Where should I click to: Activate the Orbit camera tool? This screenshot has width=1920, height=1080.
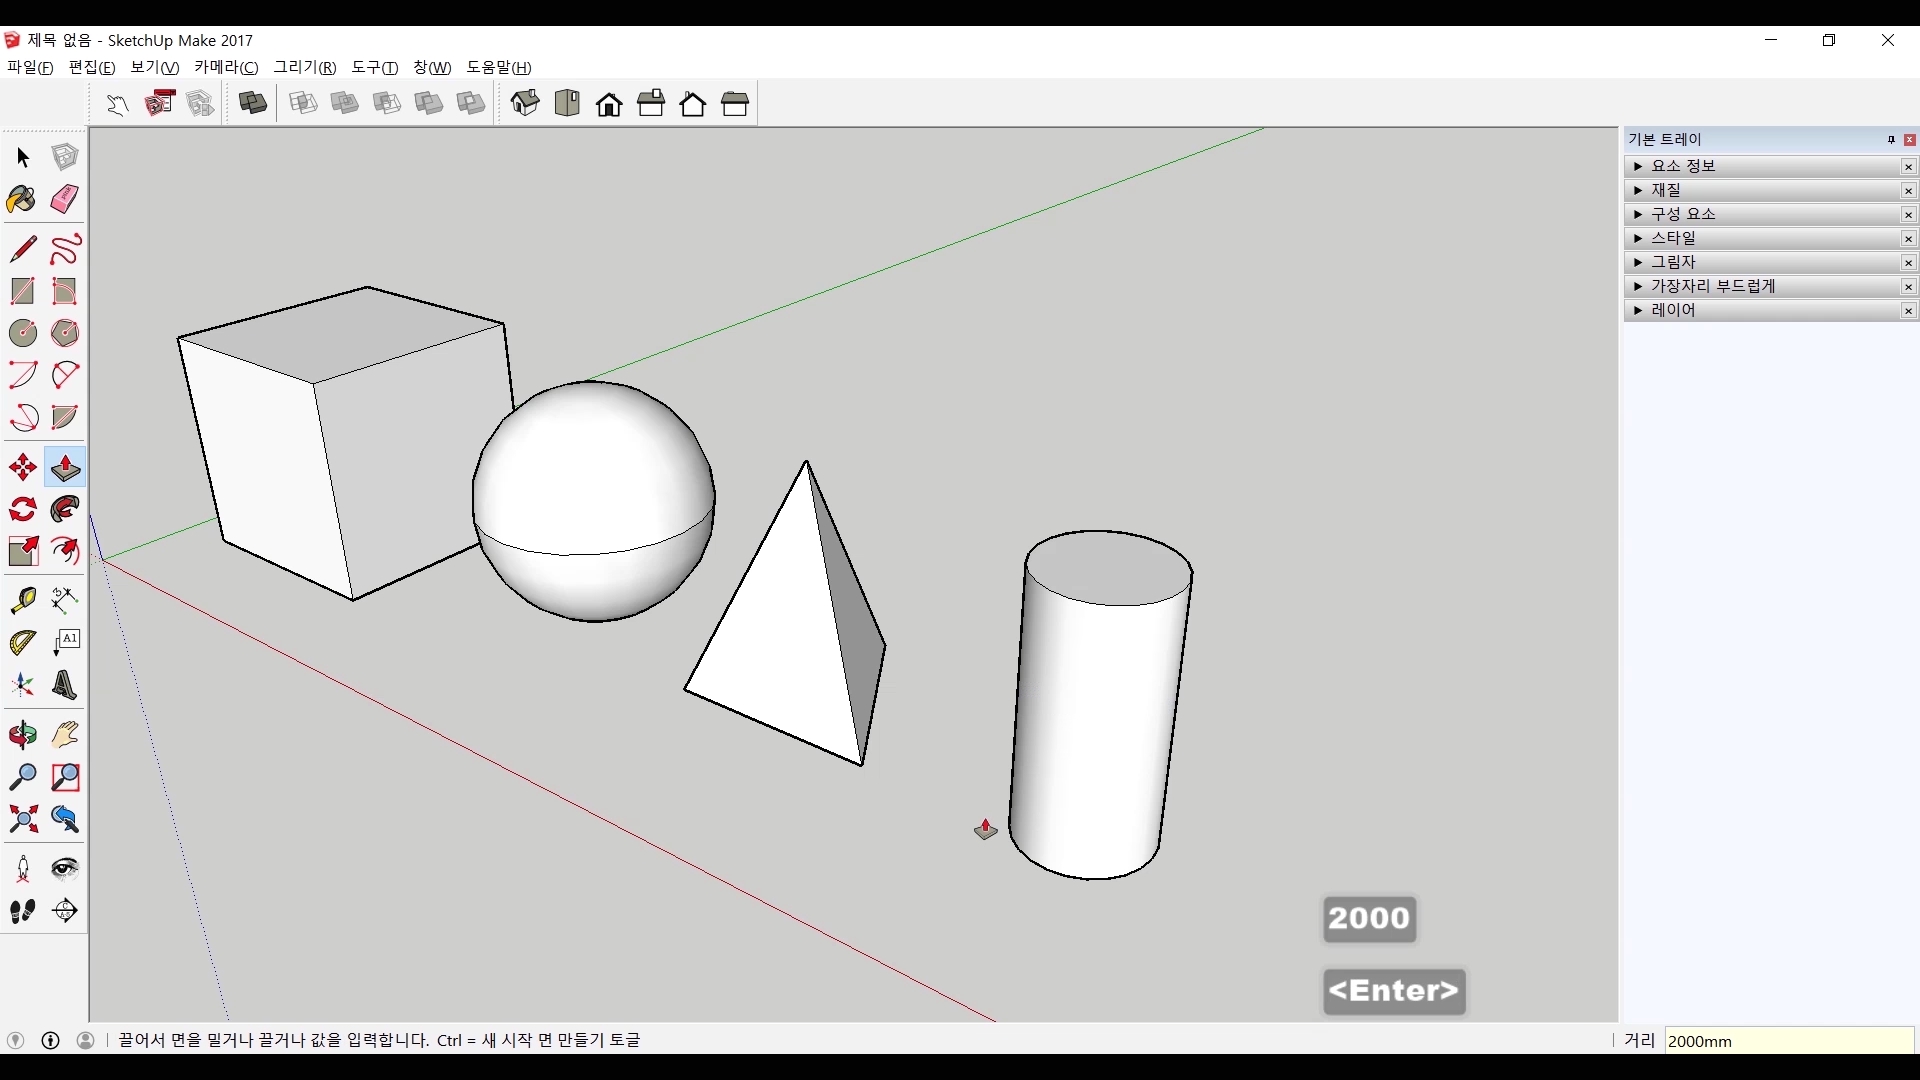tap(22, 735)
